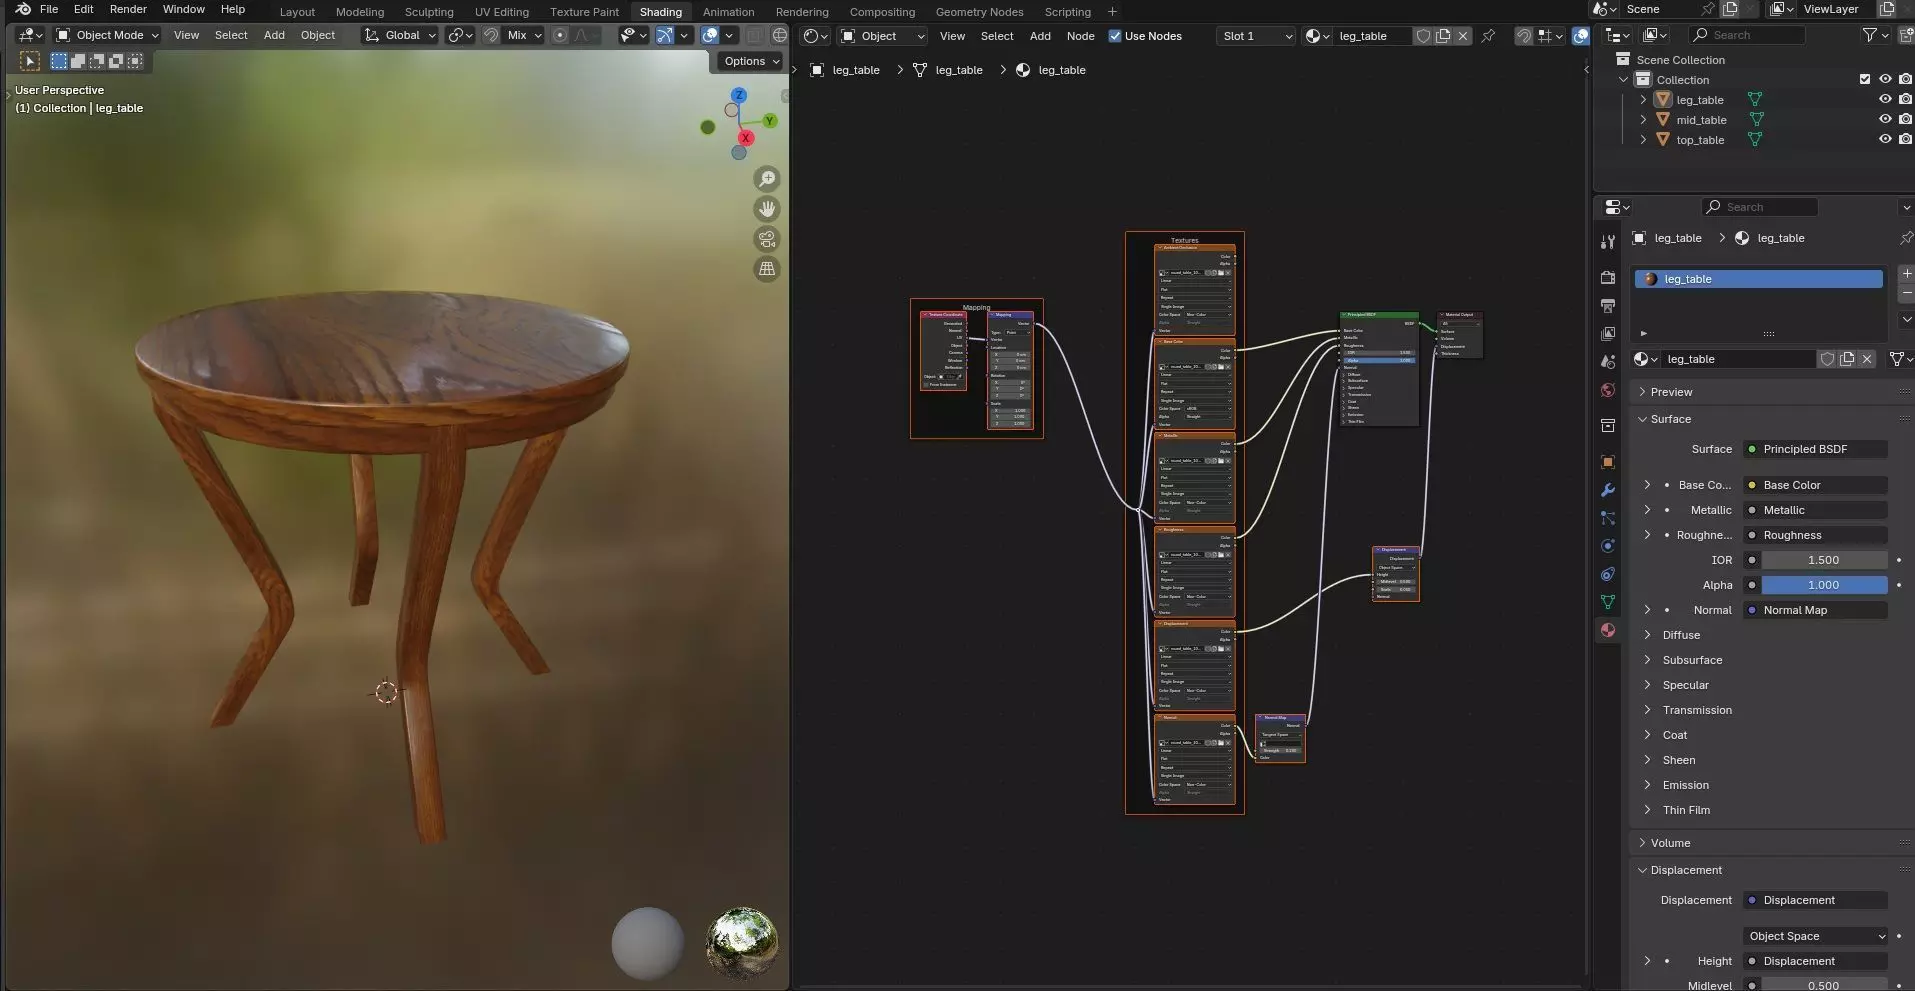The image size is (1915, 991).
Task: Expand the Preview panel
Action: coord(1671,392)
